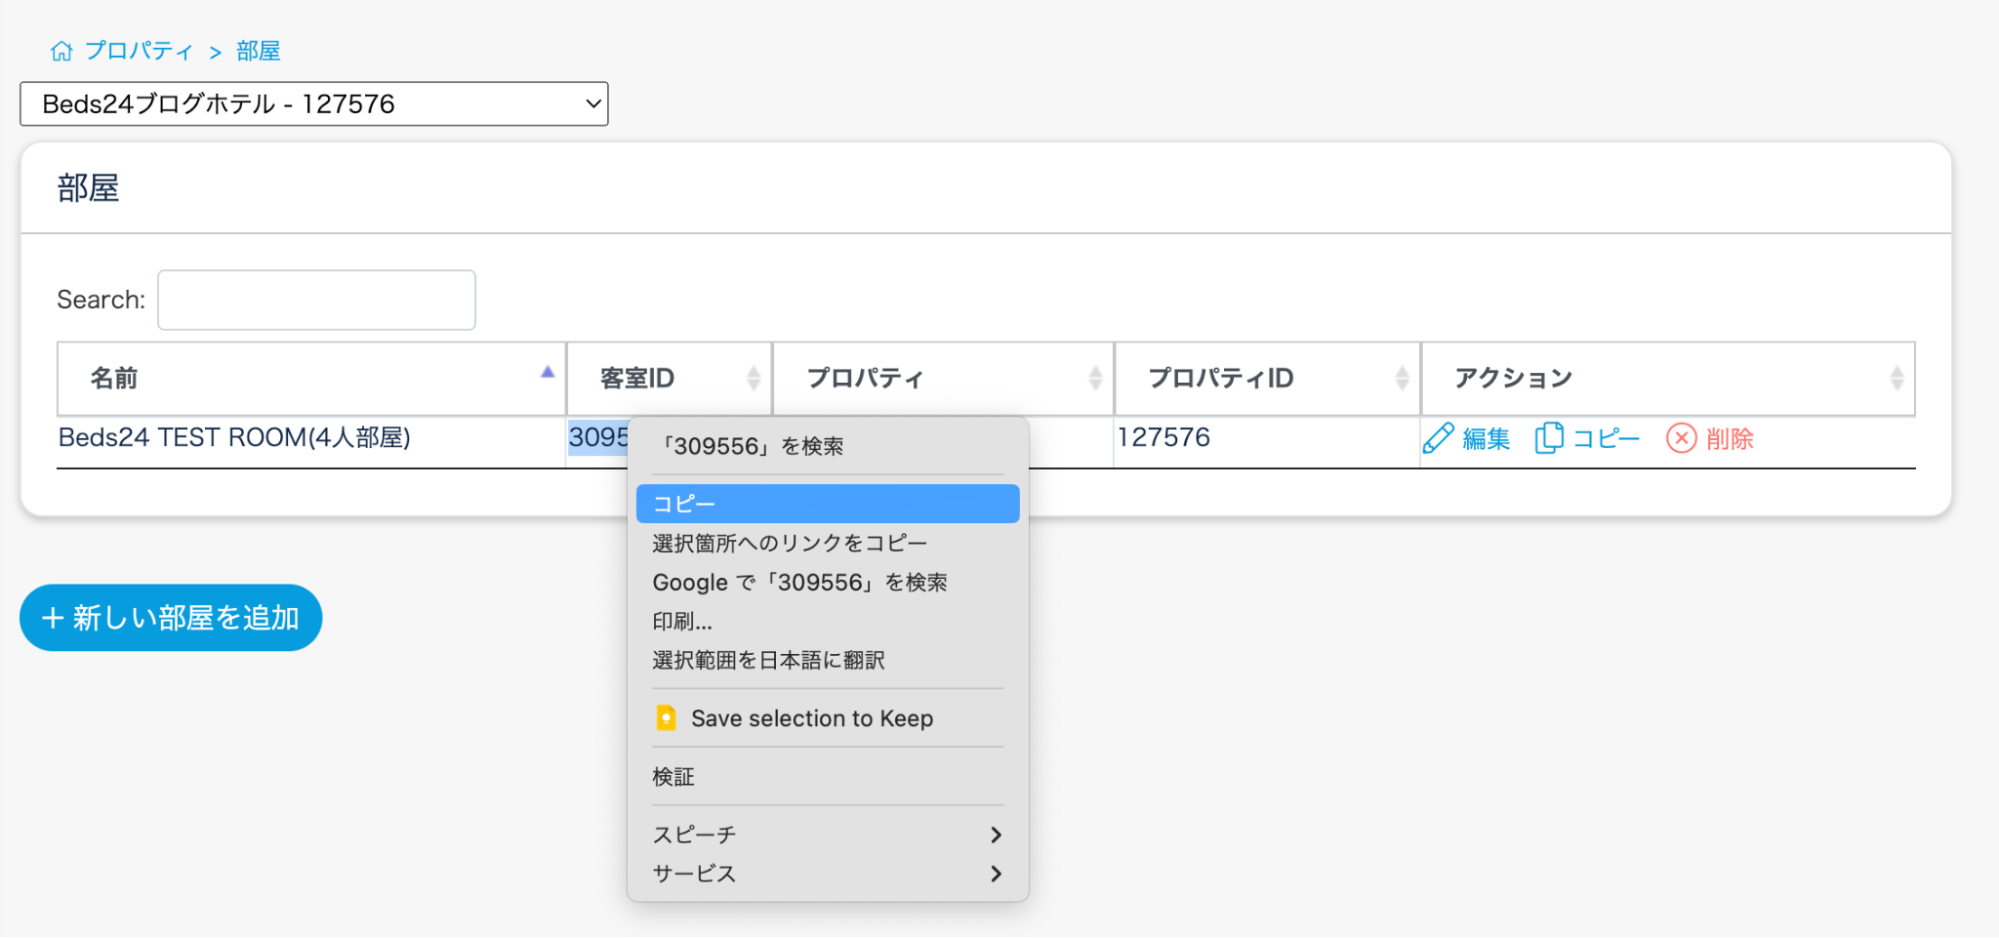Click the home icon in breadcrumb
Image resolution: width=1999 pixels, height=938 pixels.
(x=62, y=51)
